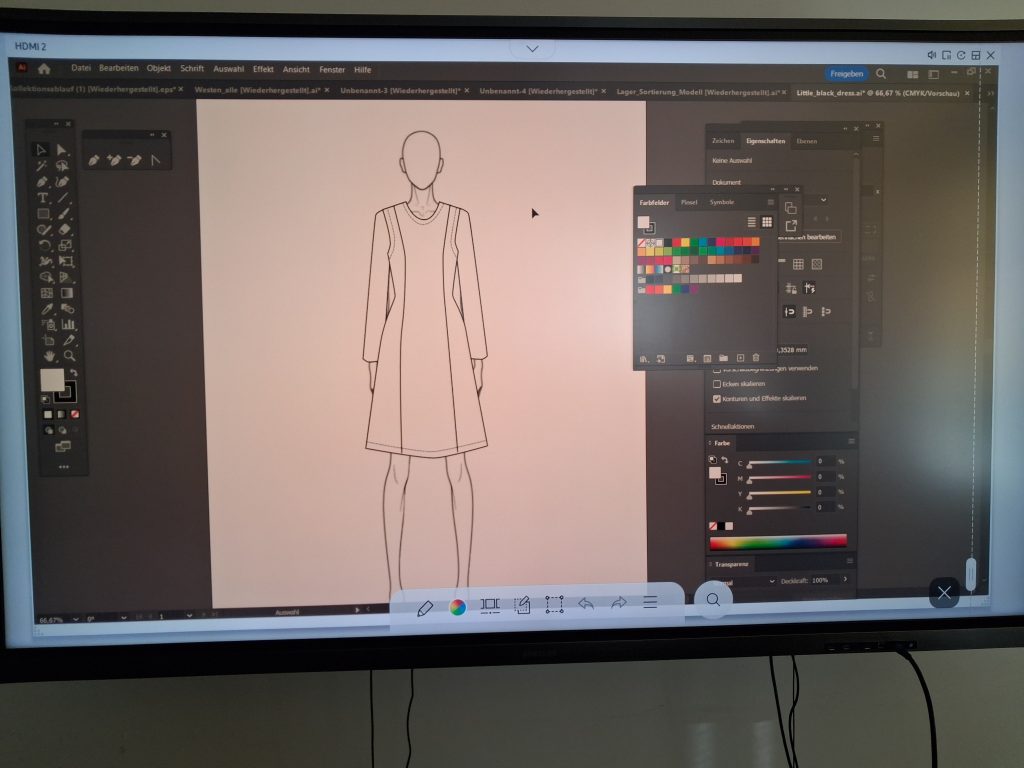Click the Freigeben button
The width and height of the screenshot is (1024, 768).
[x=846, y=74]
